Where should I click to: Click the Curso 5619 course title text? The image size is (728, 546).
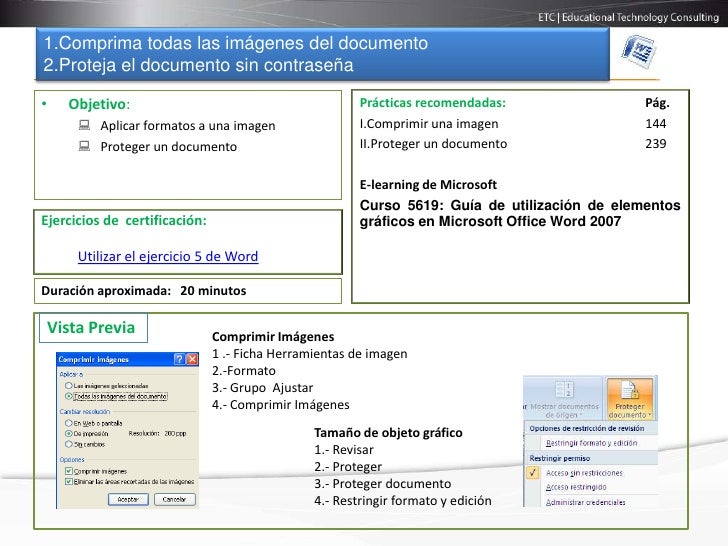click(x=520, y=213)
